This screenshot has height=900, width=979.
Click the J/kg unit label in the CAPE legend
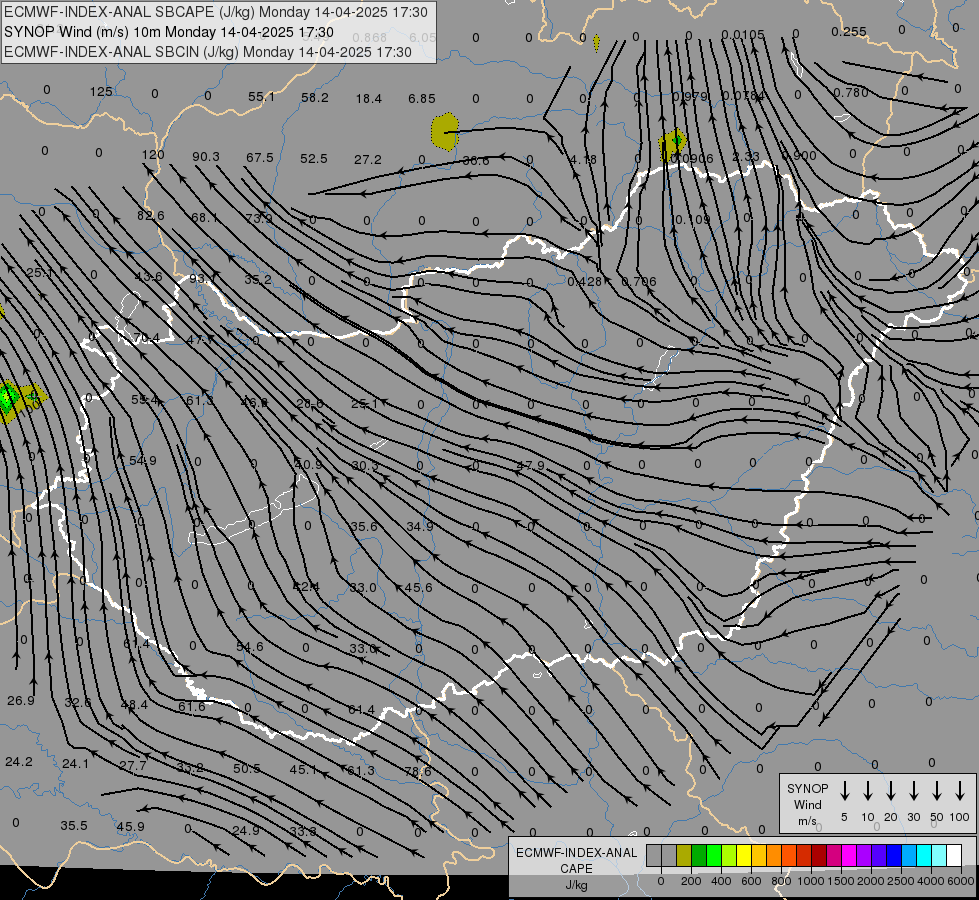(x=576, y=885)
